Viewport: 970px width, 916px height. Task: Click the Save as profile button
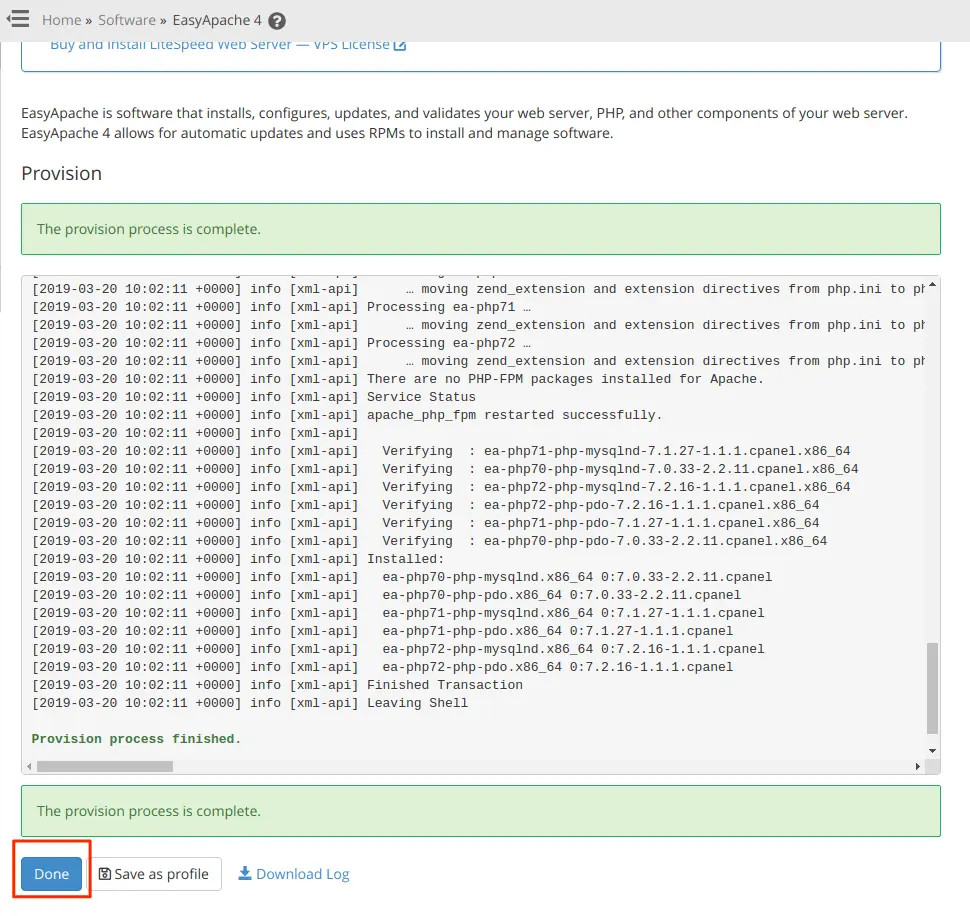(155, 873)
